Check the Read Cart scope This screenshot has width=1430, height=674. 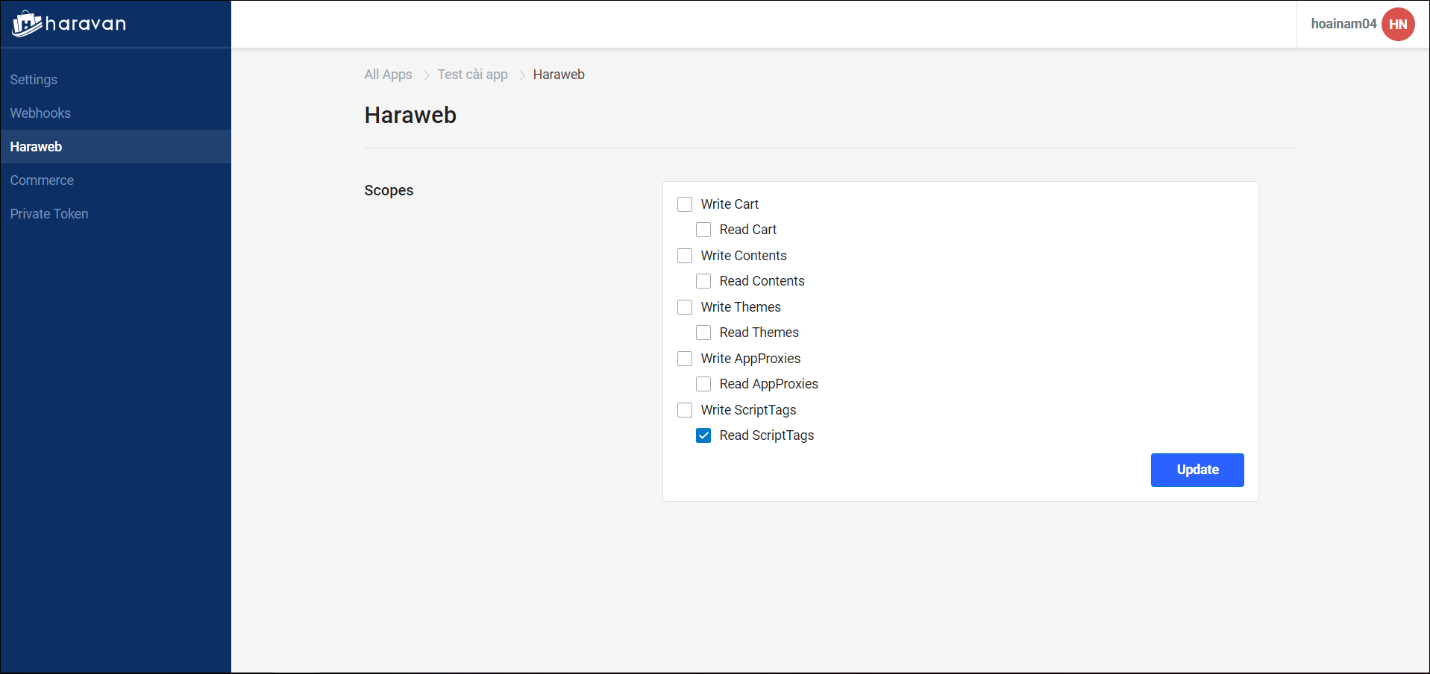coord(704,230)
